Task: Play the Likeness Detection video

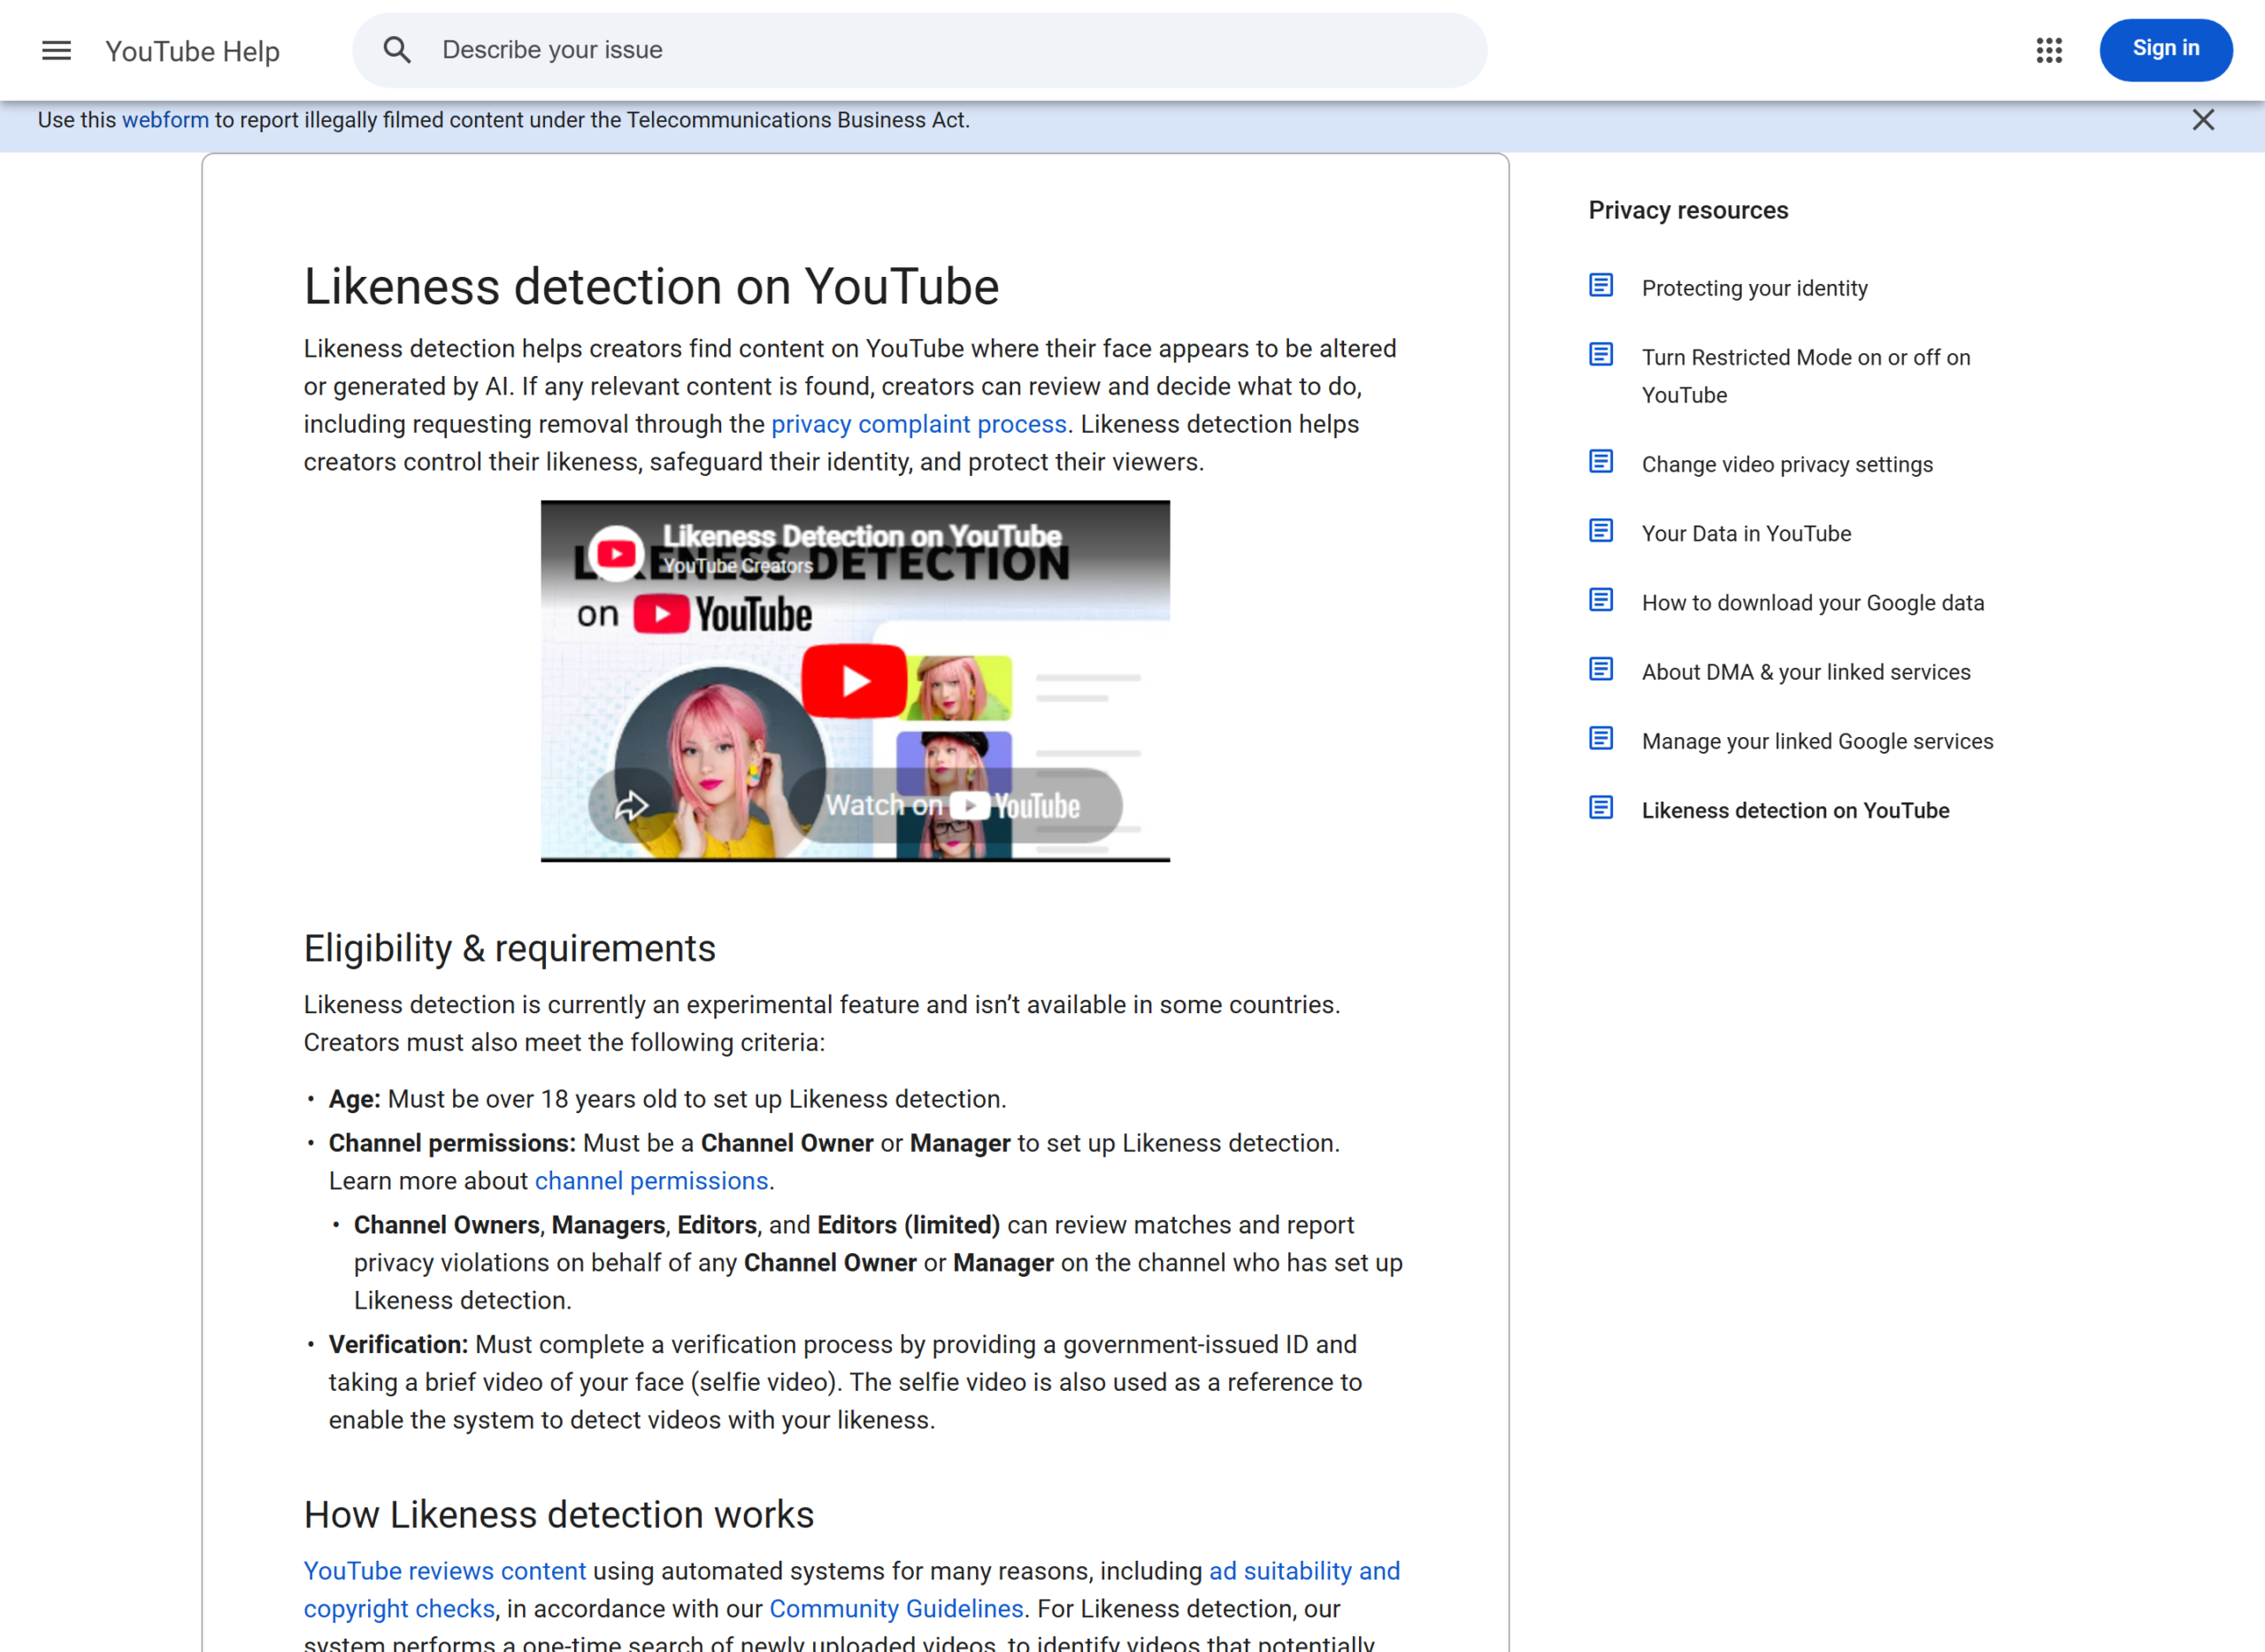Action: pos(854,681)
